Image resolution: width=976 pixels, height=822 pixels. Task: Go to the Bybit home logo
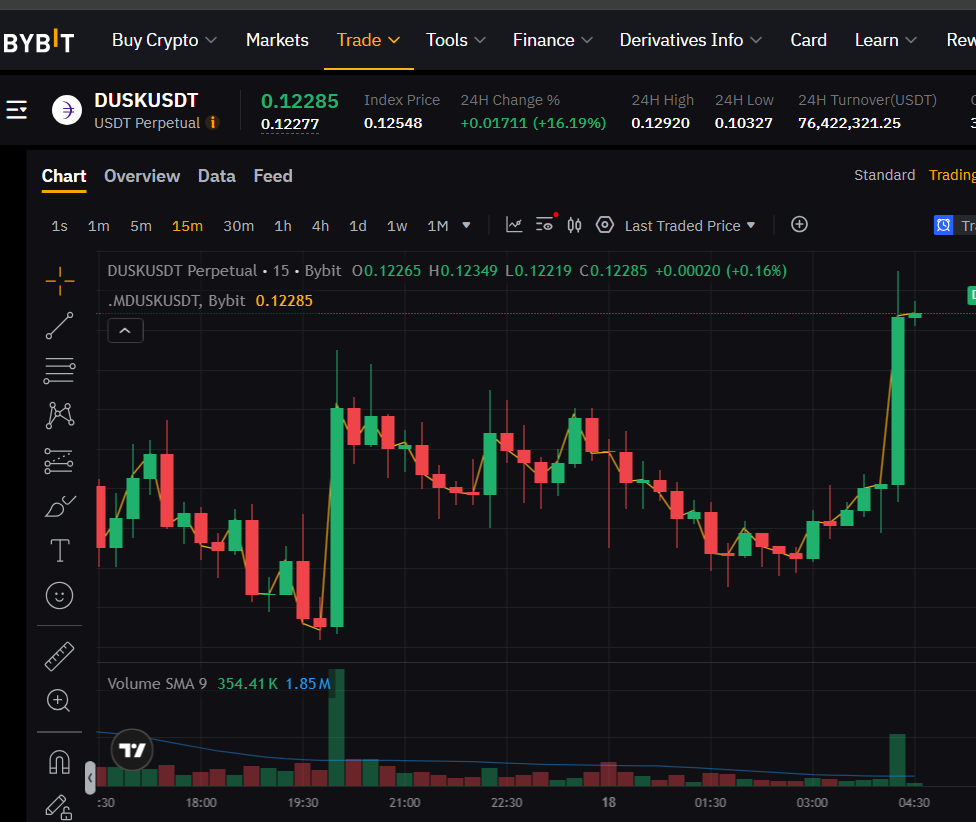39,41
